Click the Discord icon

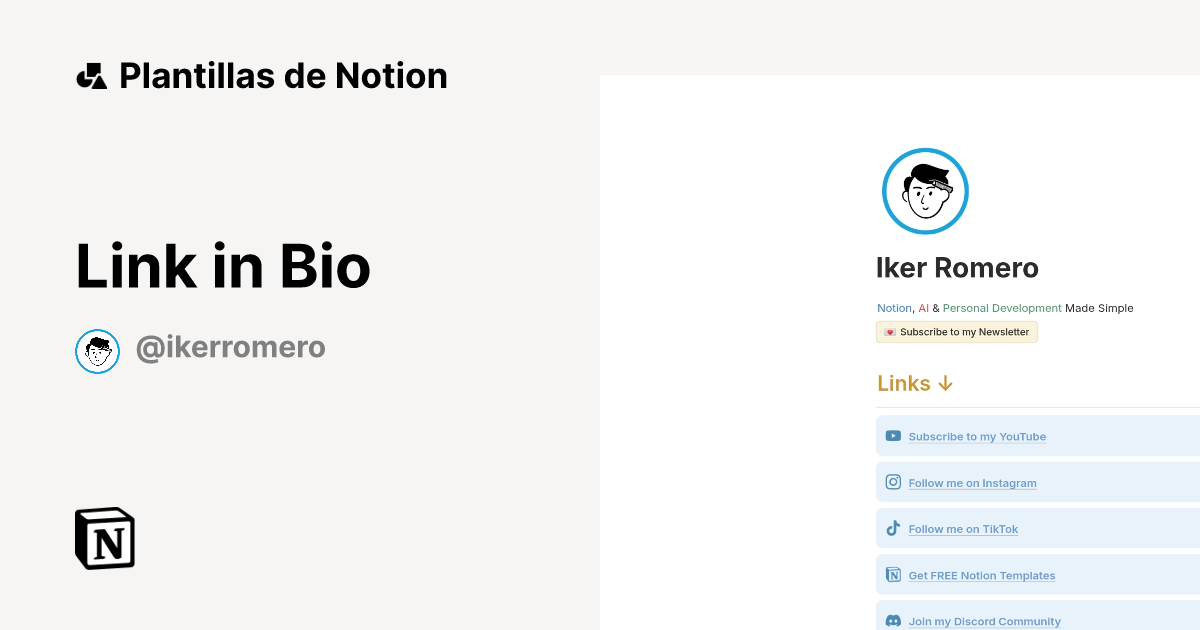coord(893,621)
